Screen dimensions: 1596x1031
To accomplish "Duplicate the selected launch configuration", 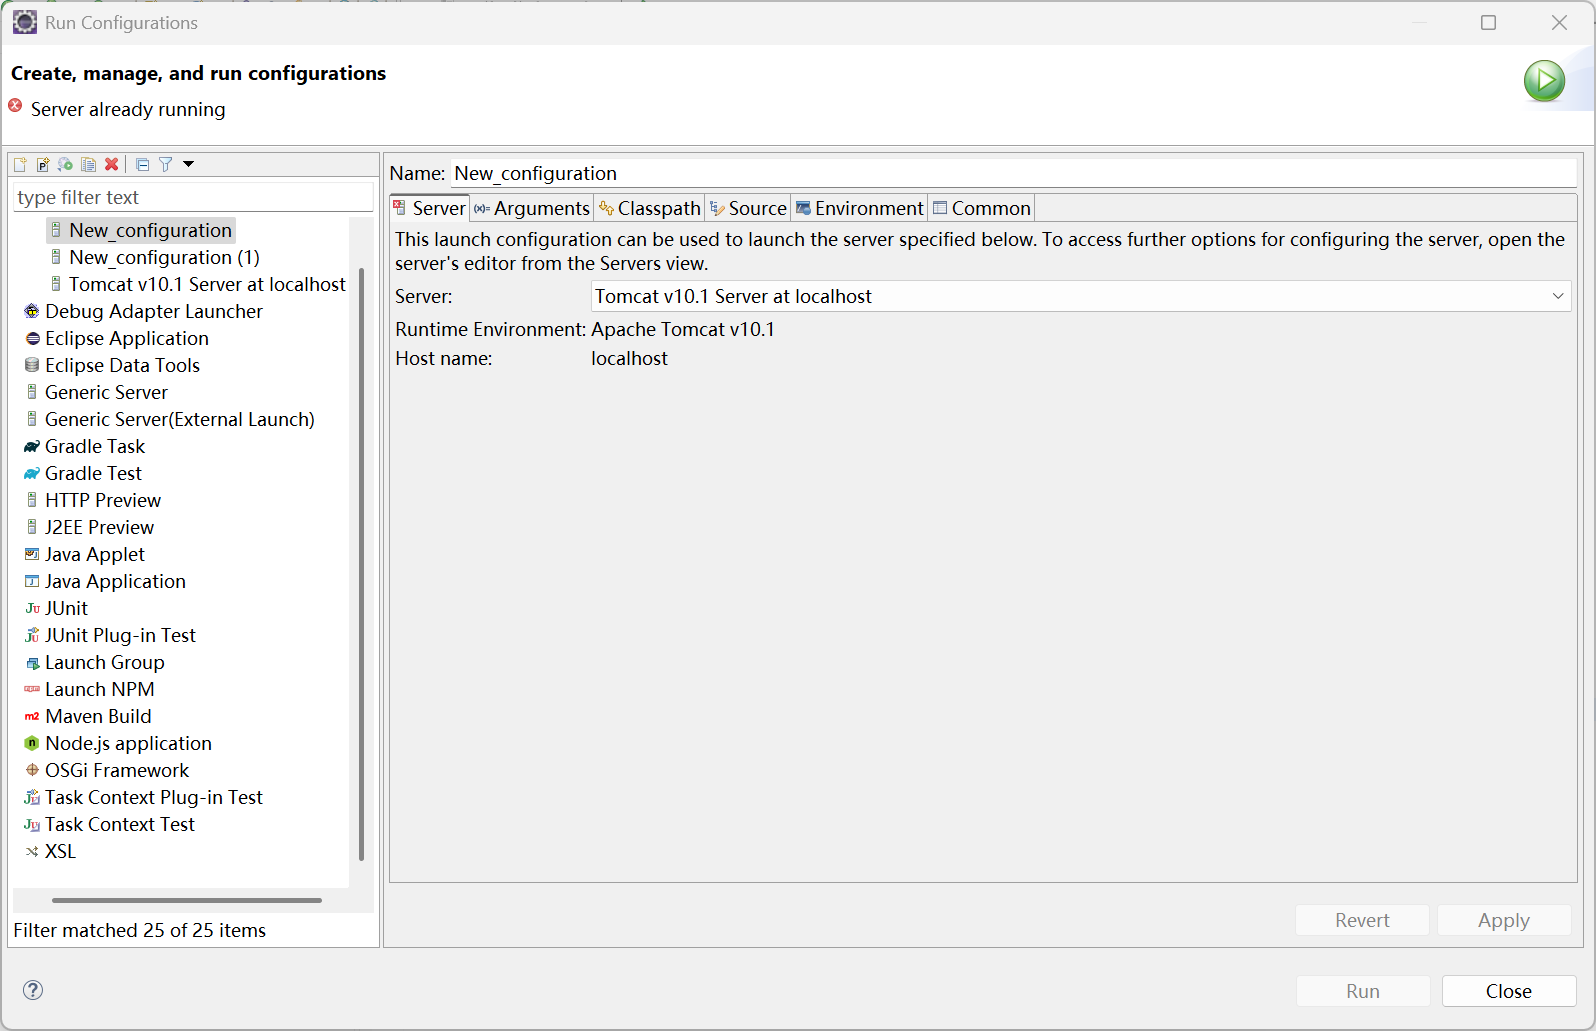I will 89,165.
